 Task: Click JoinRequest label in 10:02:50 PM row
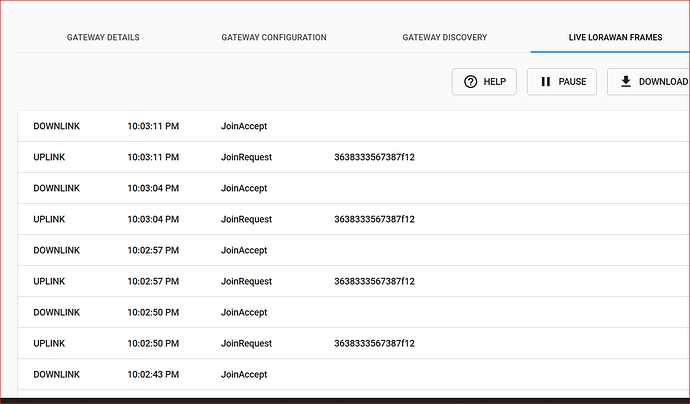(246, 343)
